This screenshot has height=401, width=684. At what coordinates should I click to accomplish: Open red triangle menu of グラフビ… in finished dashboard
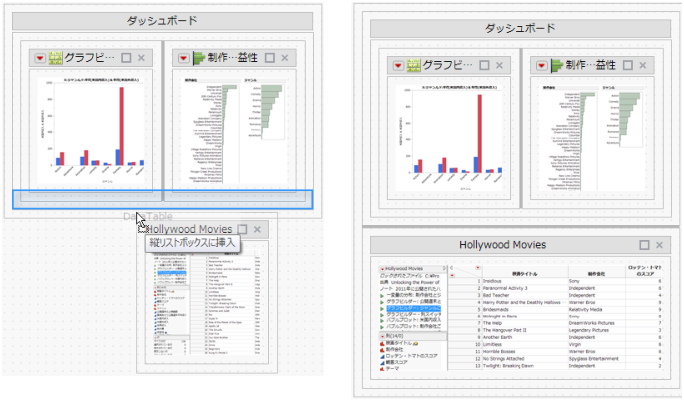(398, 65)
